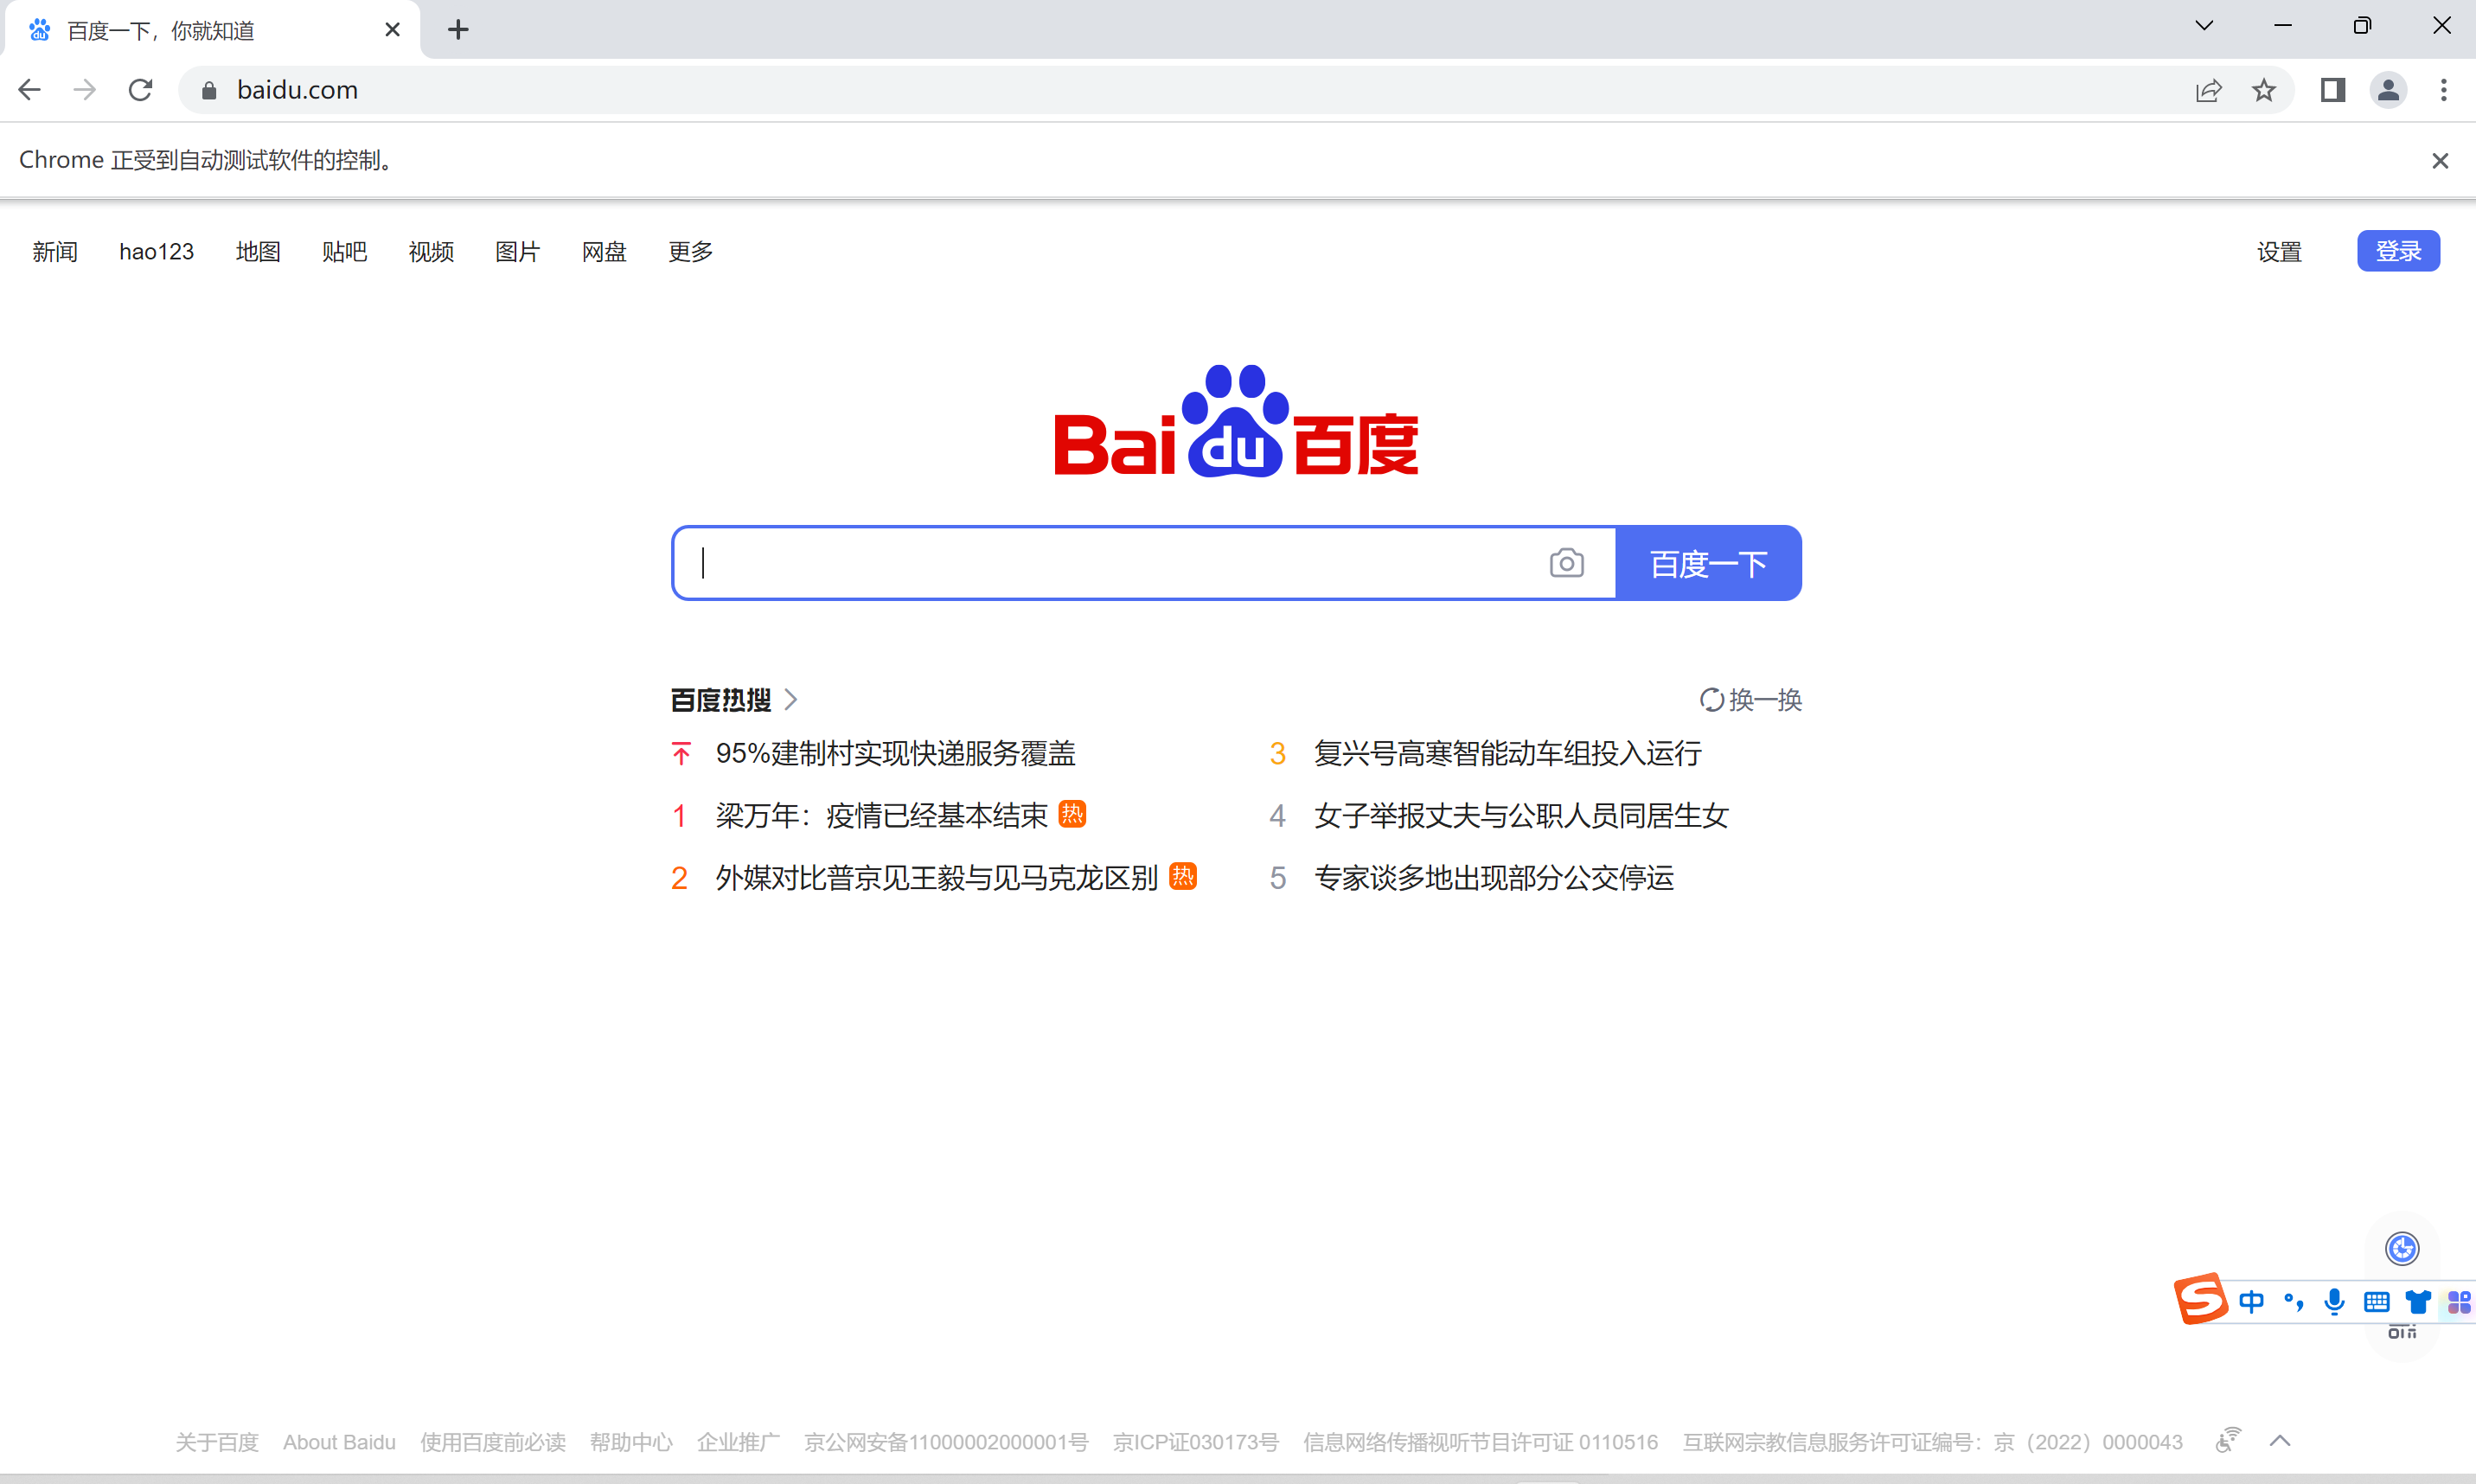
Task: Open a new tab with plus button
Action: click(x=458, y=30)
